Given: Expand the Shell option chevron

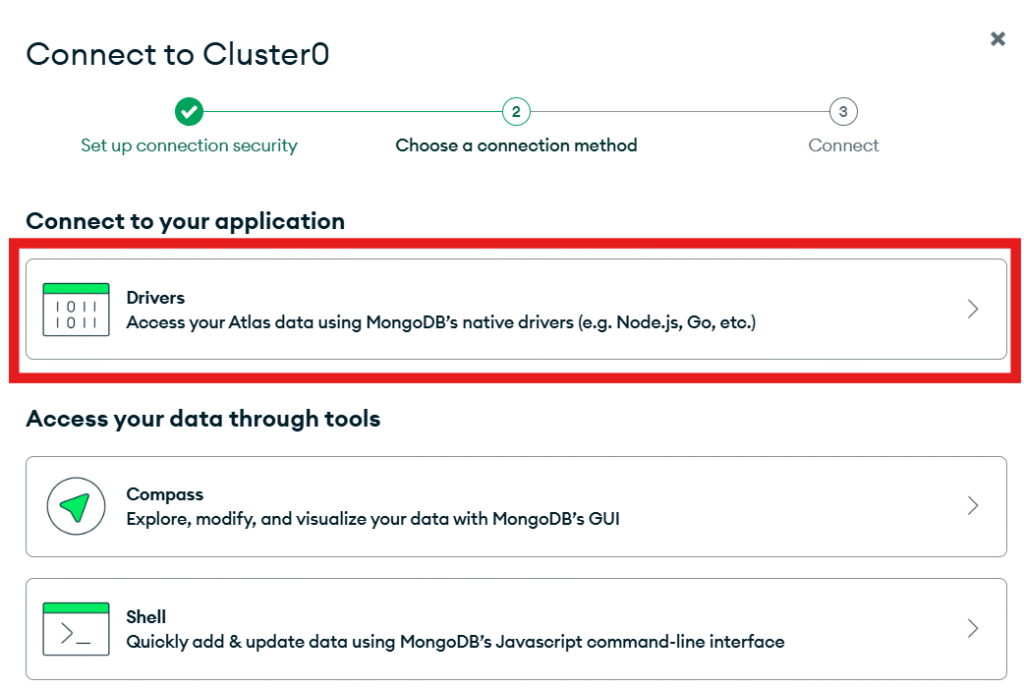Looking at the screenshot, I should tap(972, 628).
